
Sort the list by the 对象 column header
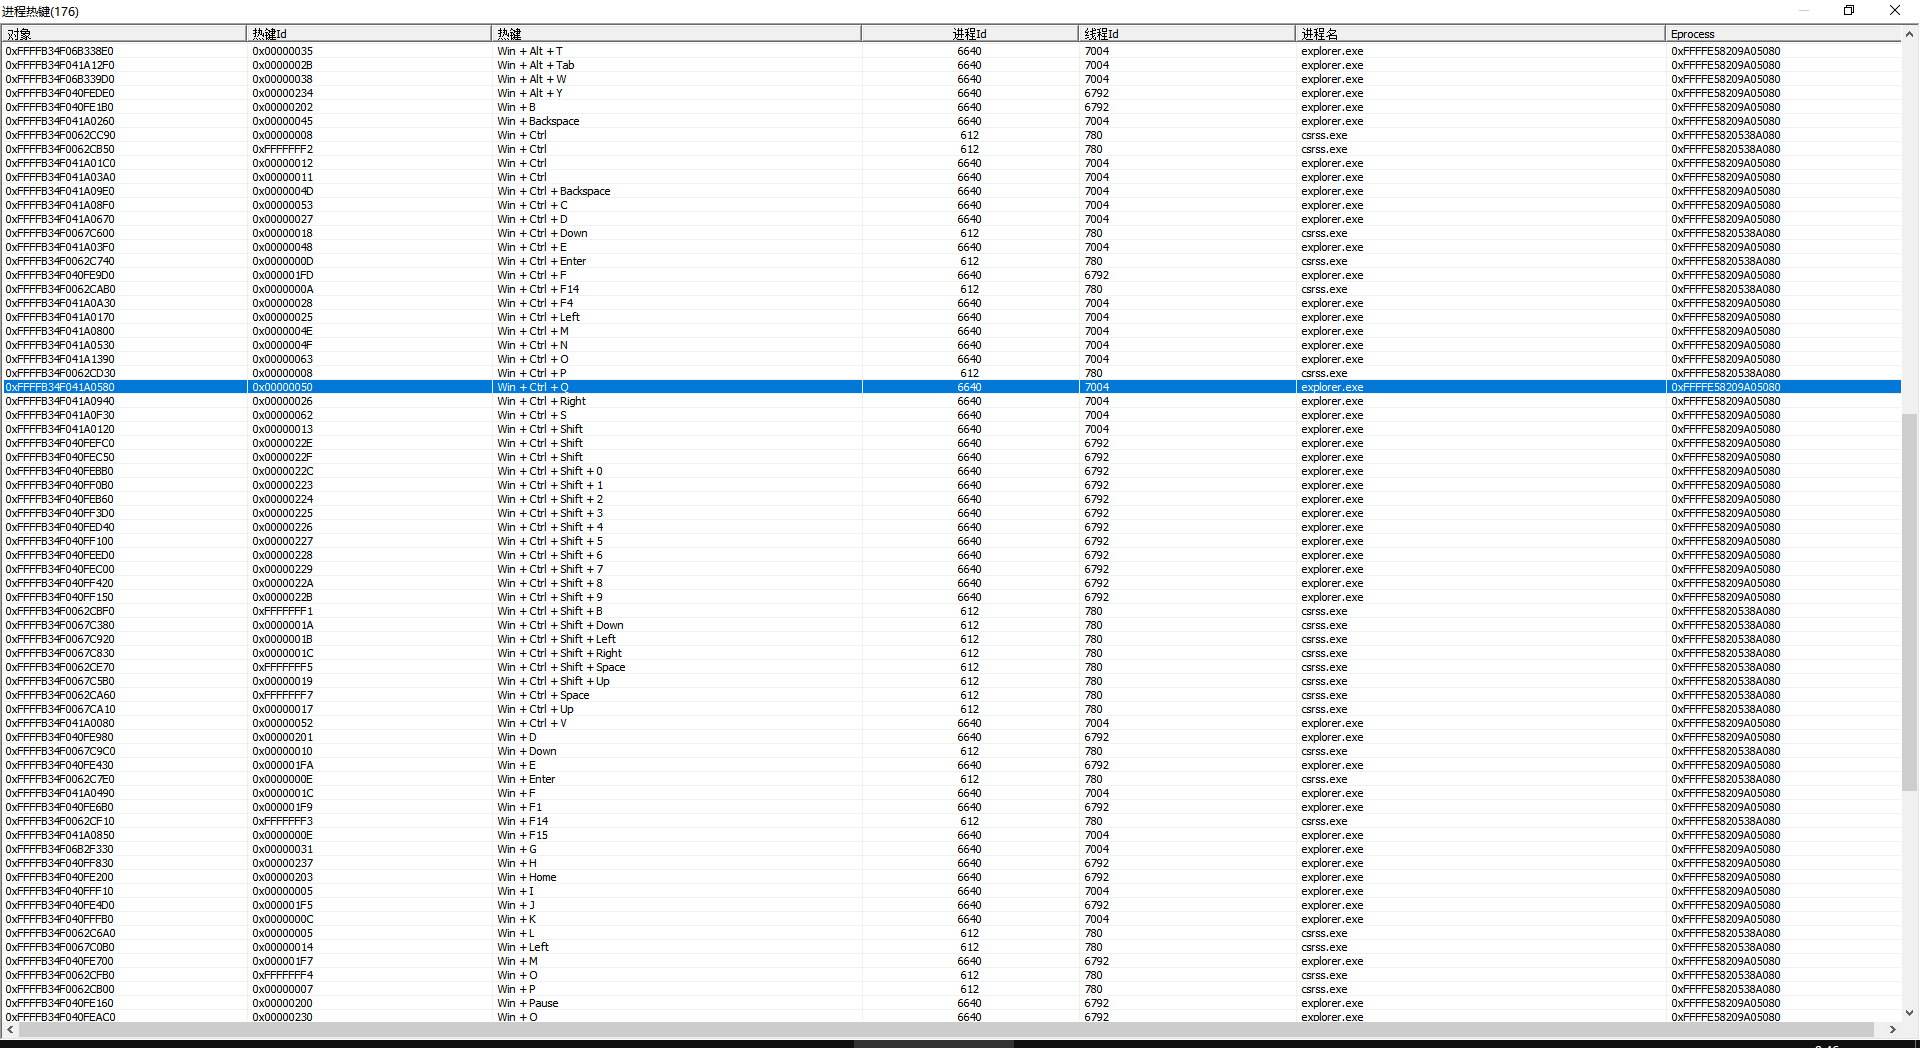pyautogui.click(x=124, y=34)
